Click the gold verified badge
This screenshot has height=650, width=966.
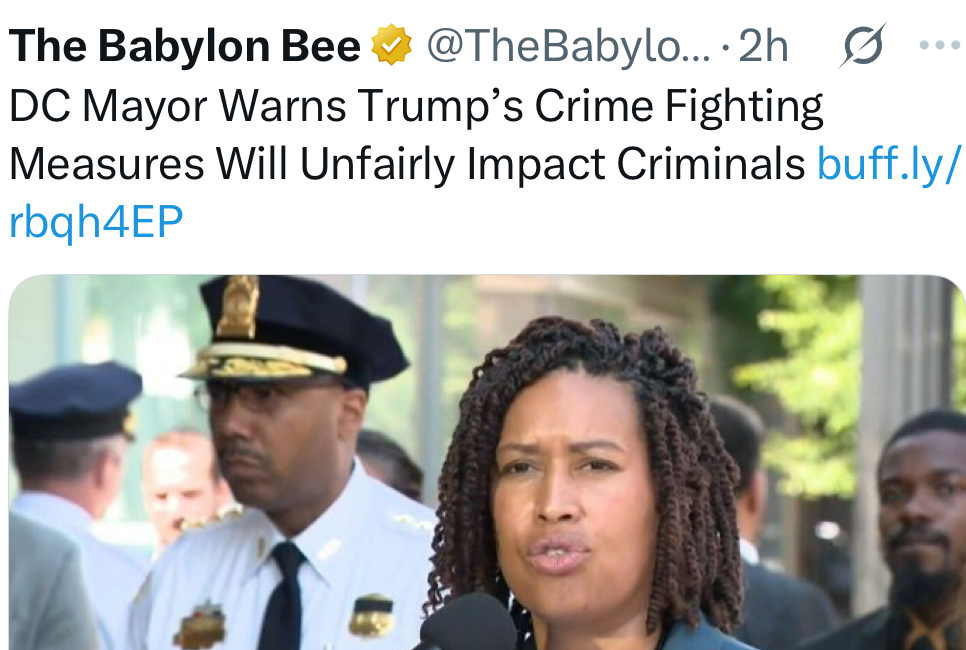point(391,46)
